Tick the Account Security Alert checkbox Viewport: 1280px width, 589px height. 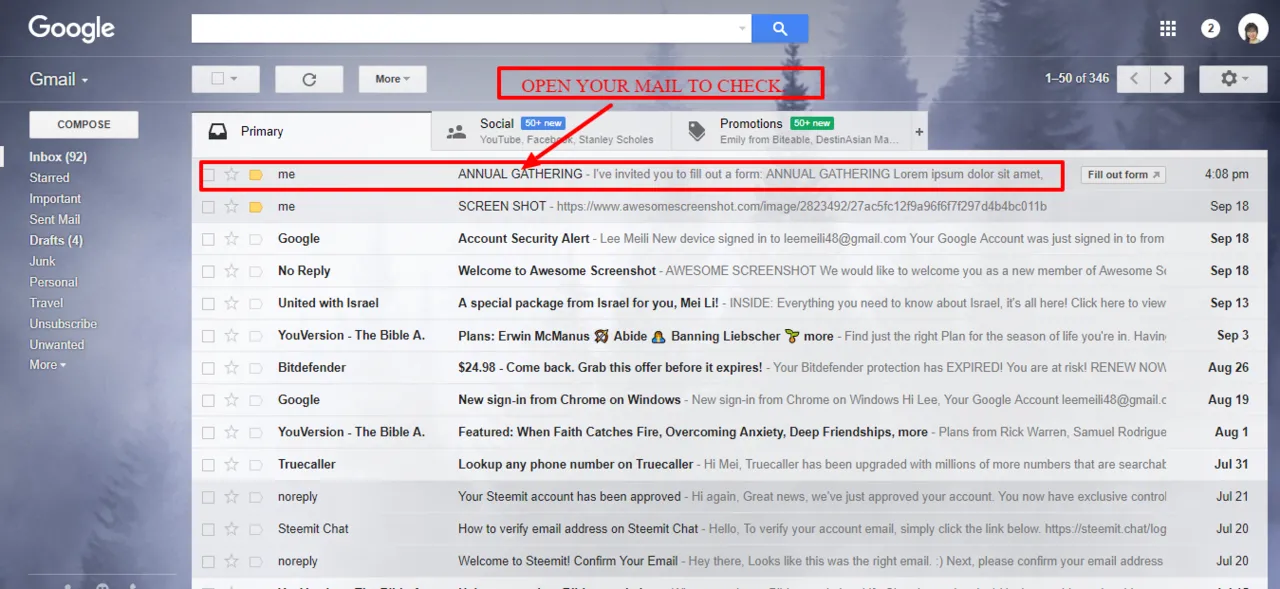coord(209,239)
